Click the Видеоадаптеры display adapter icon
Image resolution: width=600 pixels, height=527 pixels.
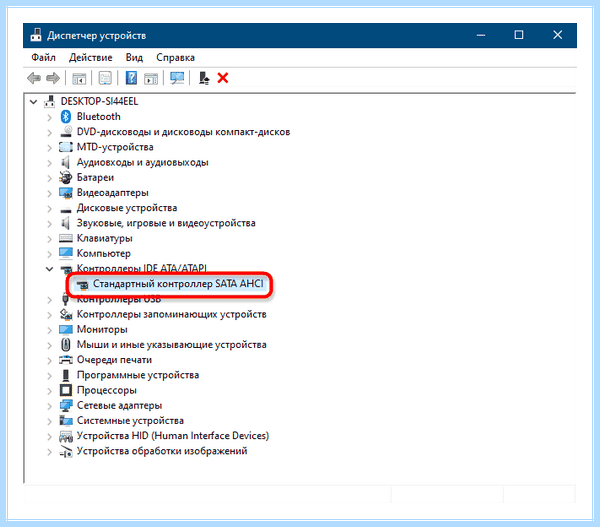pos(66,193)
